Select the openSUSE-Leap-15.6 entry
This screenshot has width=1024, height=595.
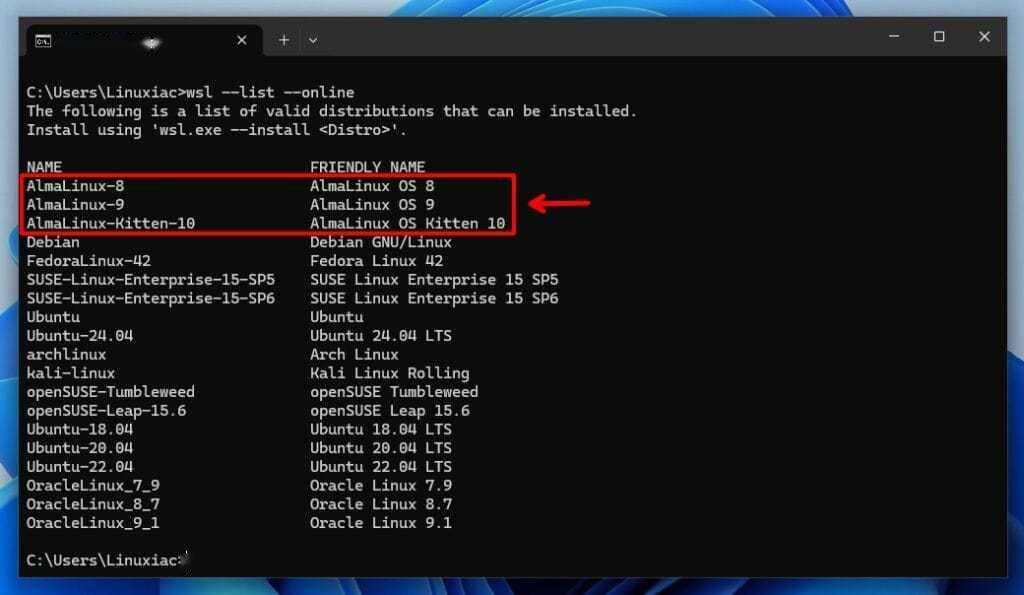click(106, 411)
